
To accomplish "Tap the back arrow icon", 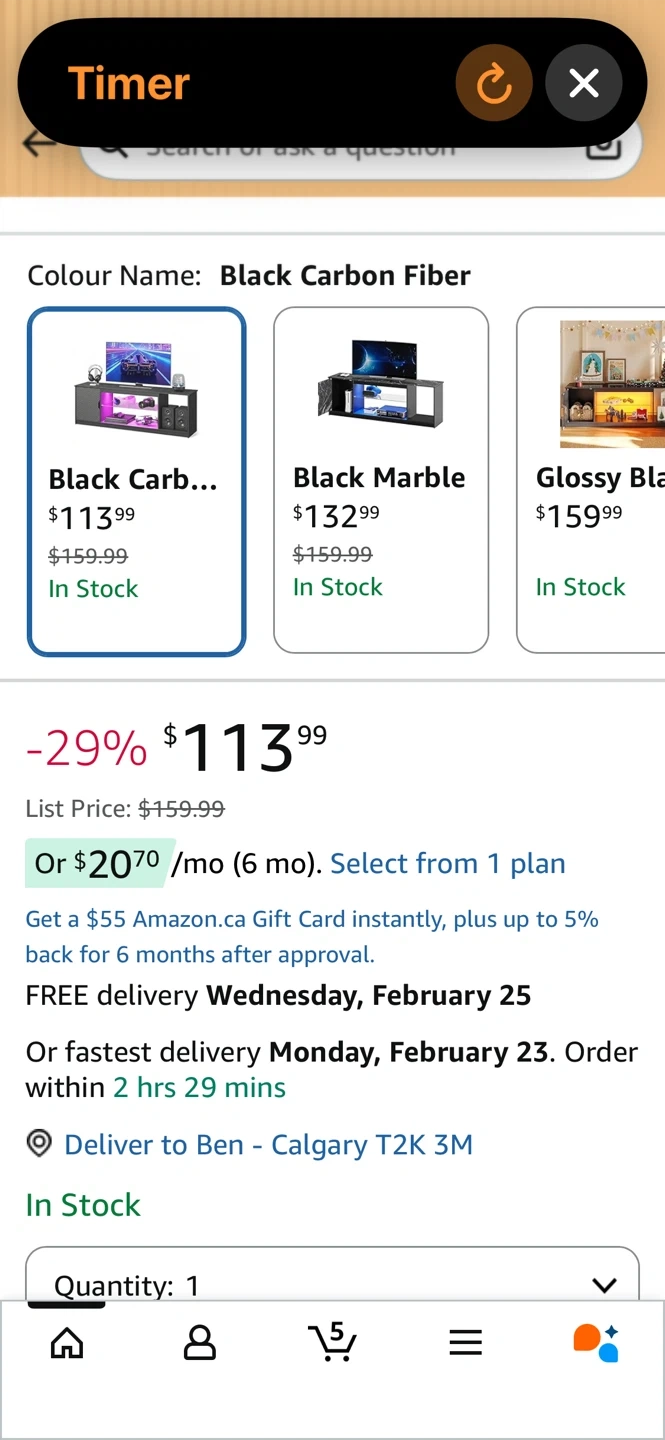I will coord(38,146).
